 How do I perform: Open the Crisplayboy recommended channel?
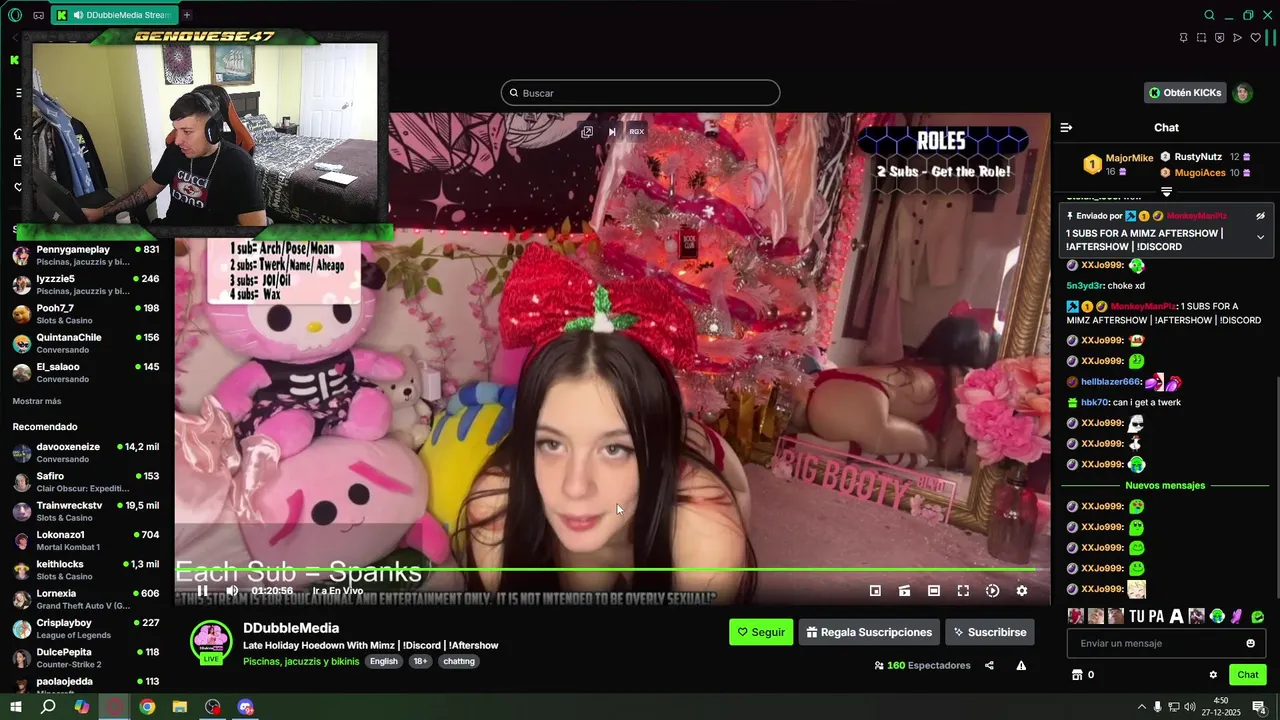click(x=86, y=628)
